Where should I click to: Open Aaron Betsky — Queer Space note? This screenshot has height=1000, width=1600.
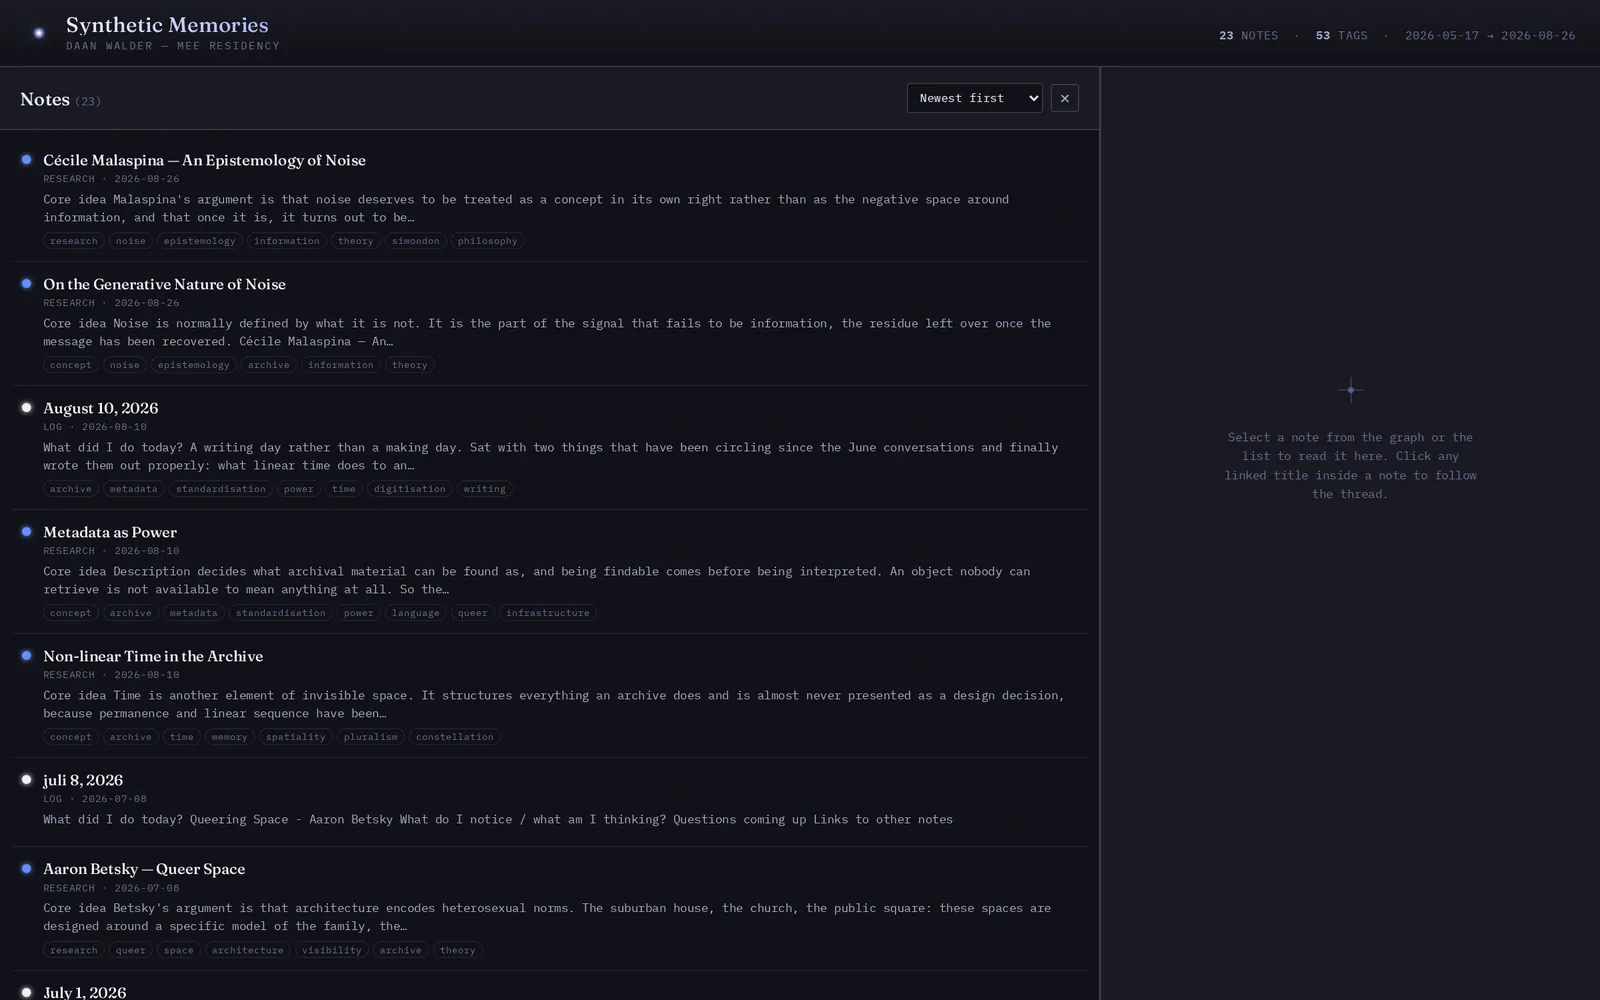(144, 869)
